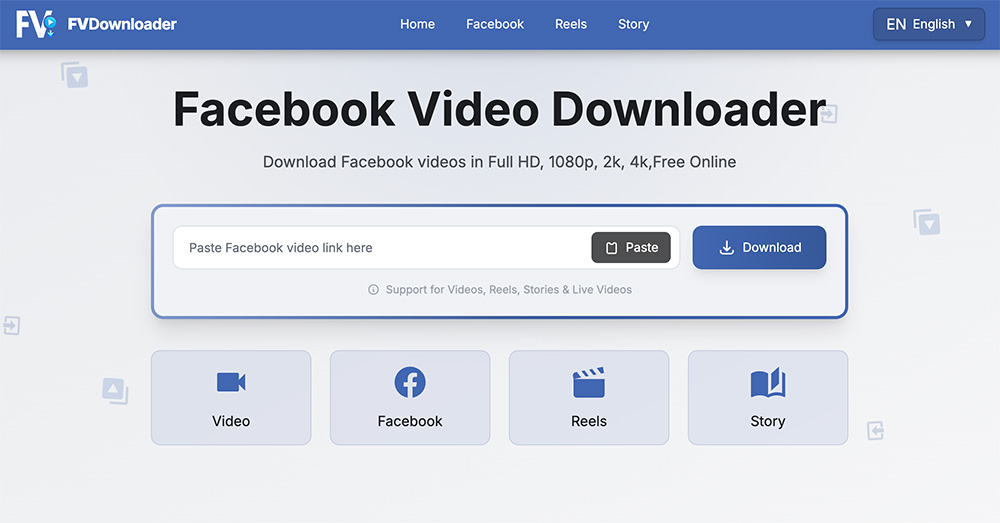The height and width of the screenshot is (523, 1000).
Task: Select the Video camera icon card
Action: coord(231,382)
